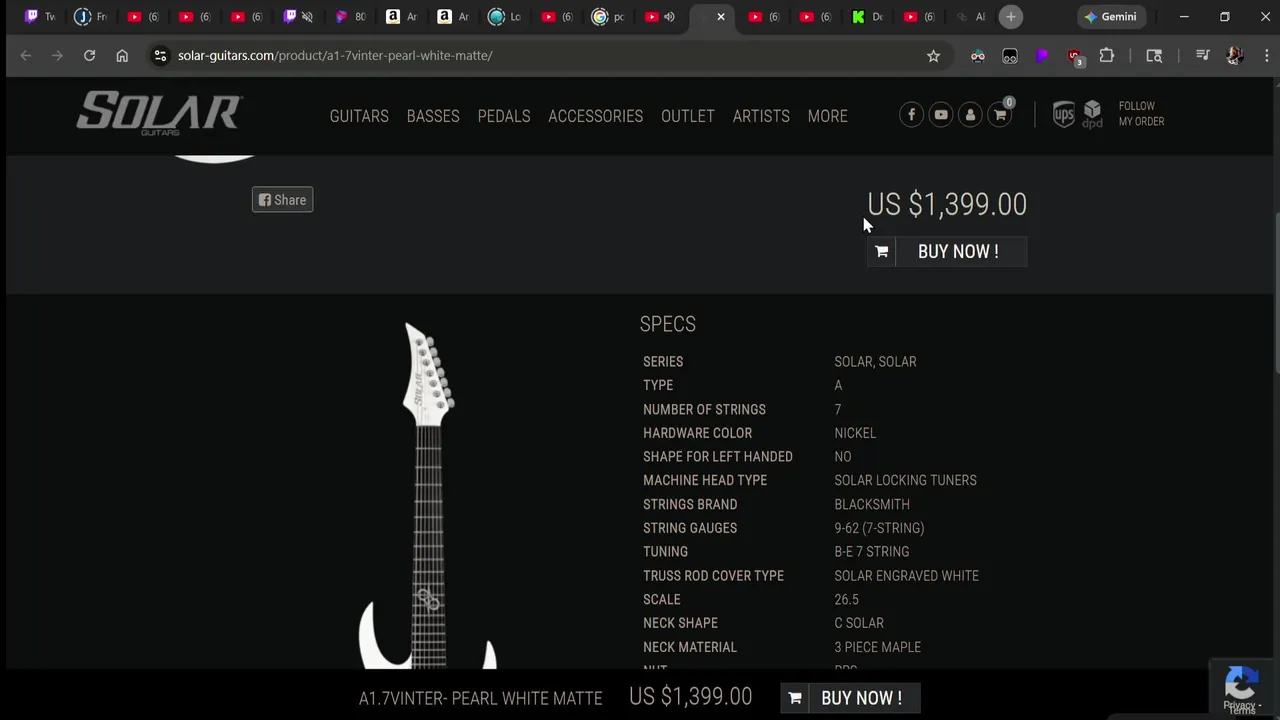Viewport: 1280px width, 720px height.
Task: Close the current active tab
Action: pyautogui.click(x=720, y=17)
